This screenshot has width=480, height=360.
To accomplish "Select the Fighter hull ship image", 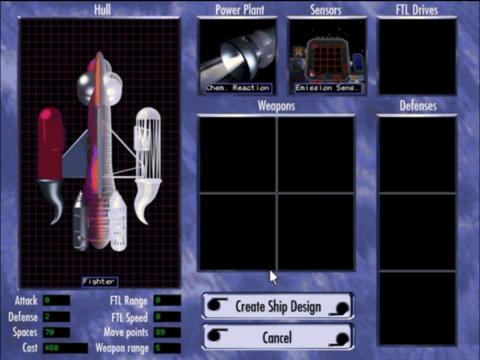I will click(x=99, y=153).
